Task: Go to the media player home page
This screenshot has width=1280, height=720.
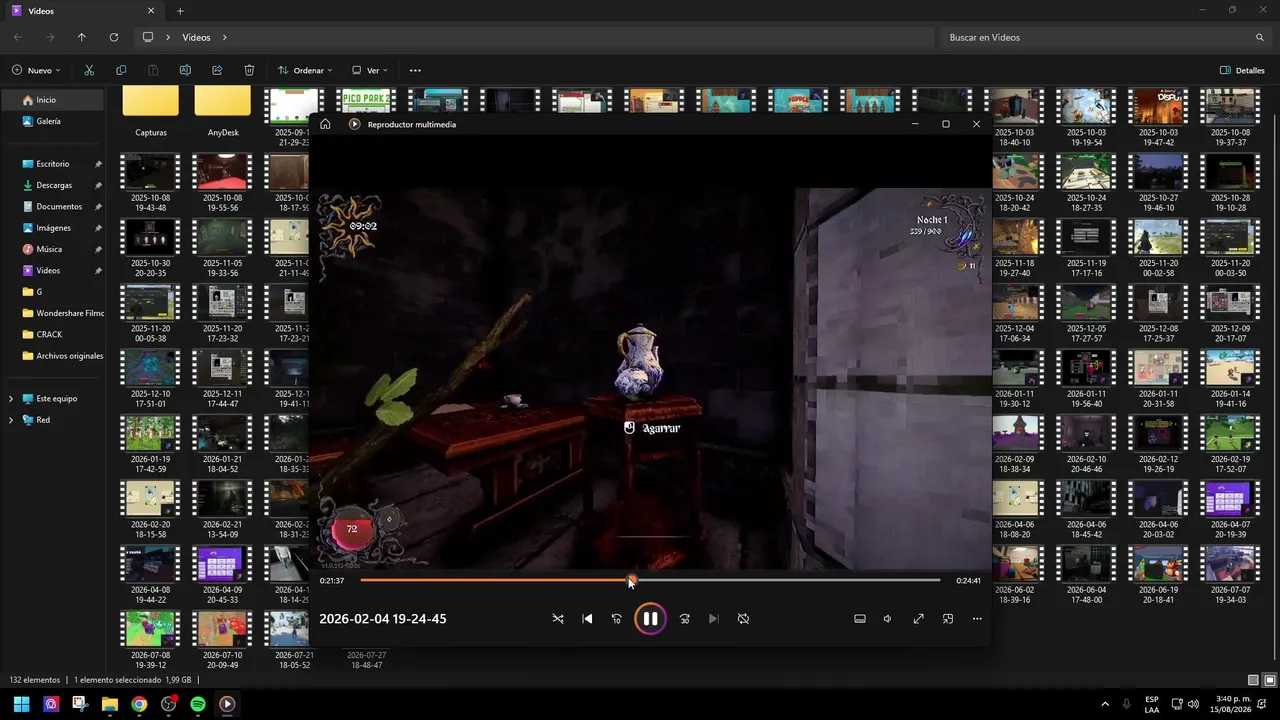Action: coord(325,124)
